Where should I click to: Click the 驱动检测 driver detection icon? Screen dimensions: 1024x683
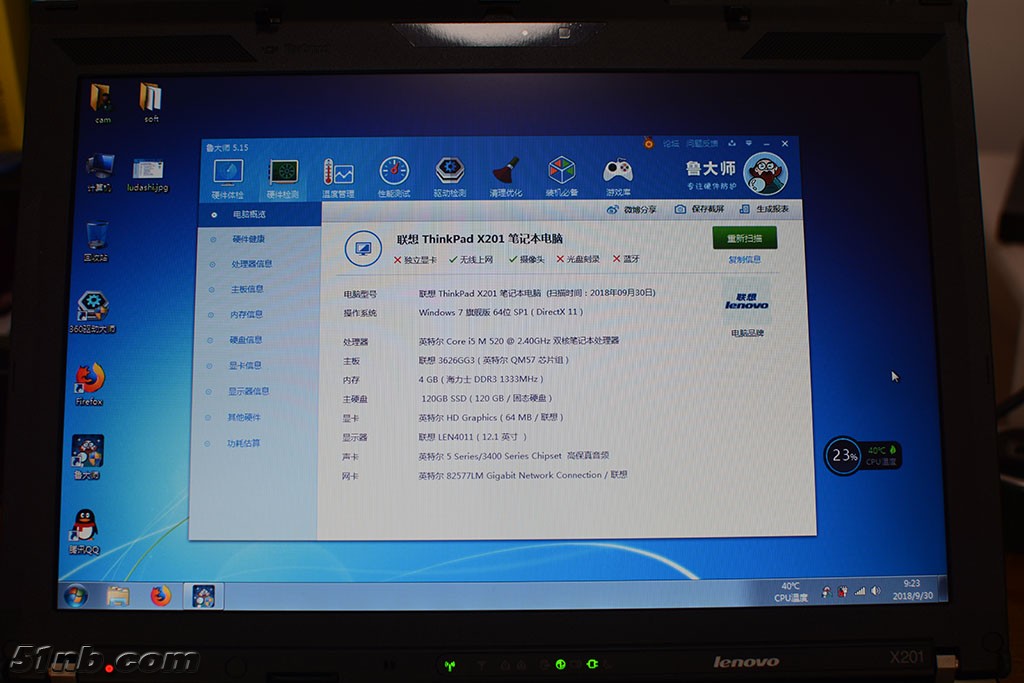[x=450, y=176]
